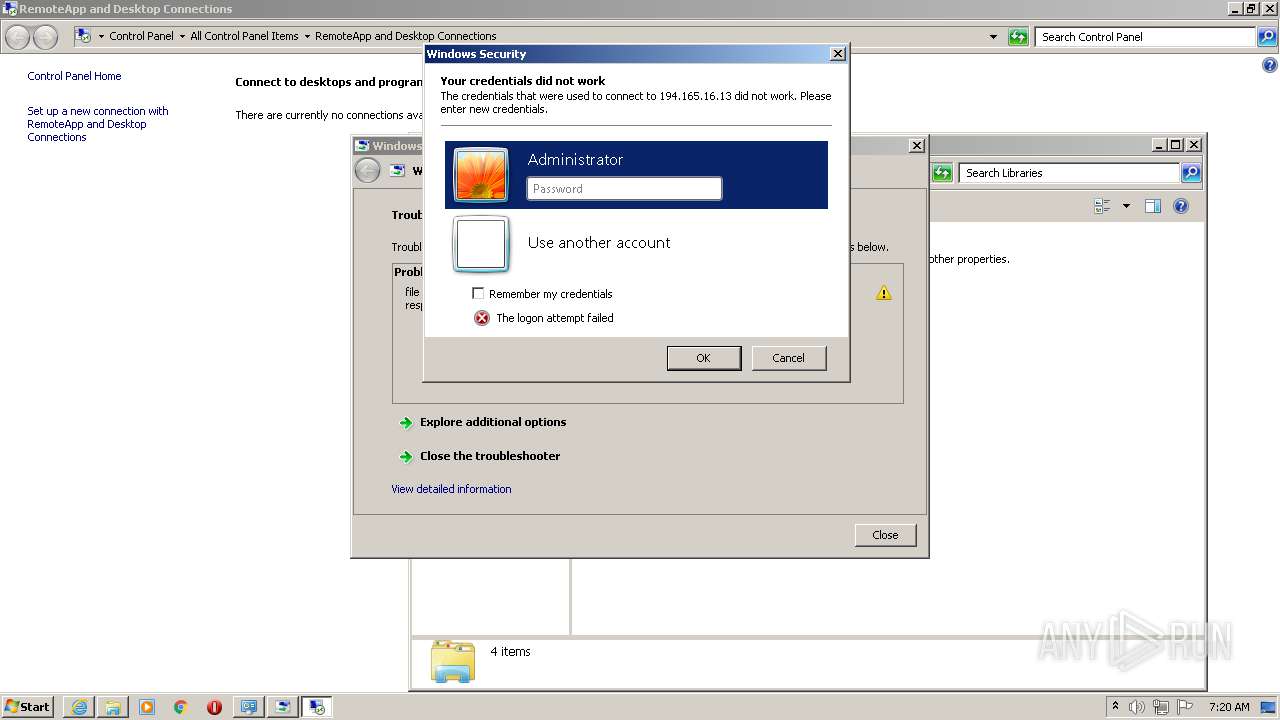Open address bar history dropdown in Control Panel
This screenshot has width=1280, height=720.
tap(993, 37)
